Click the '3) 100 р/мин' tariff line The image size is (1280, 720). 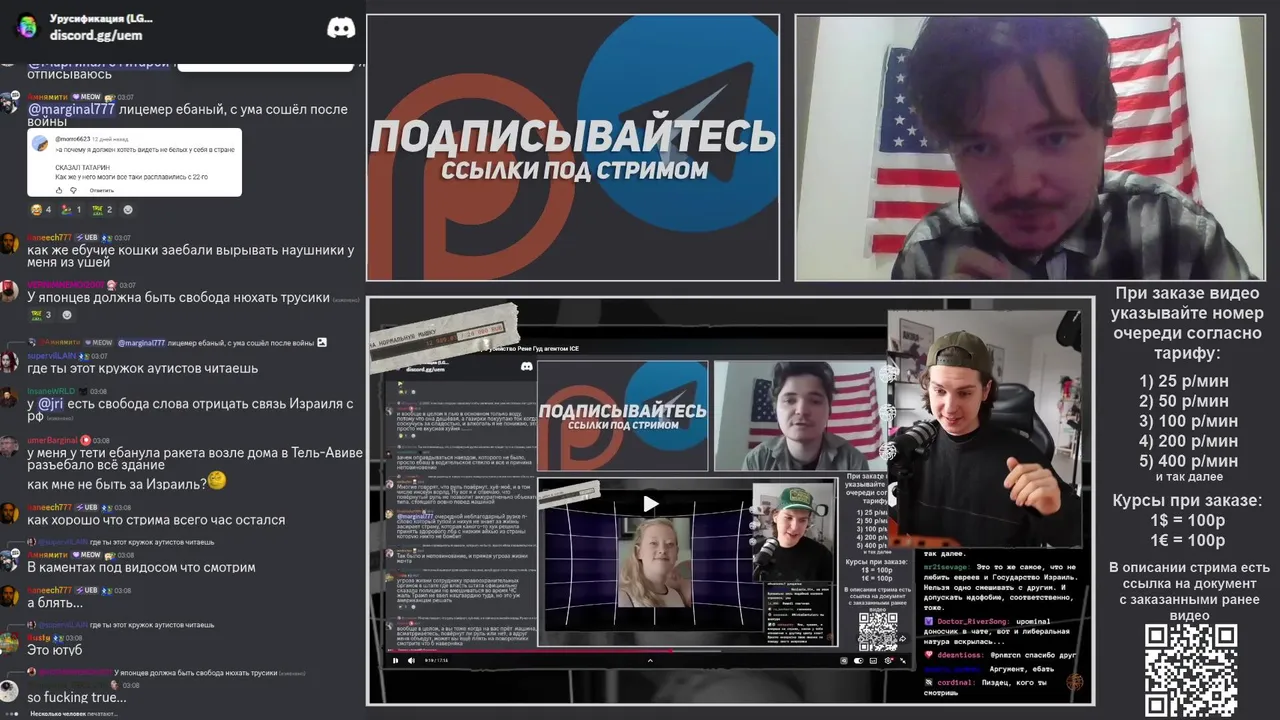(x=1188, y=421)
